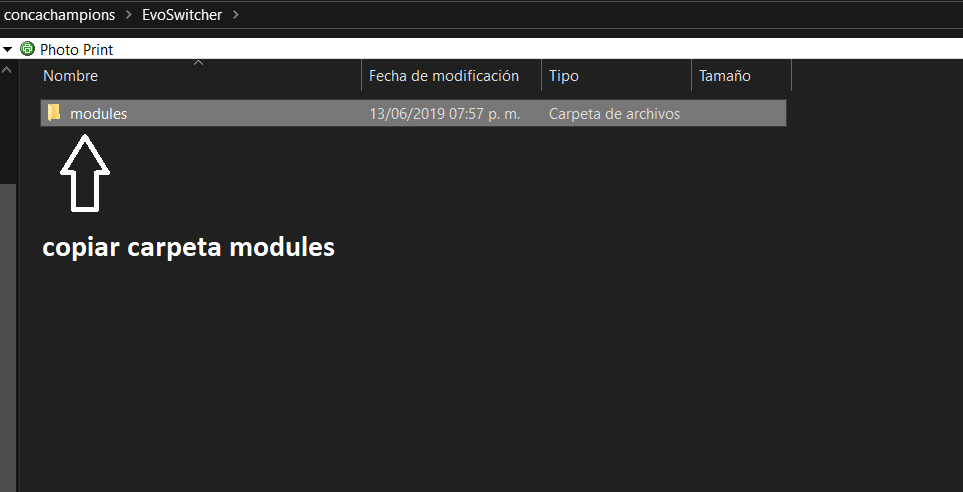Sort by Fecha de modificación column header
The width and height of the screenshot is (963, 492).
click(x=444, y=76)
